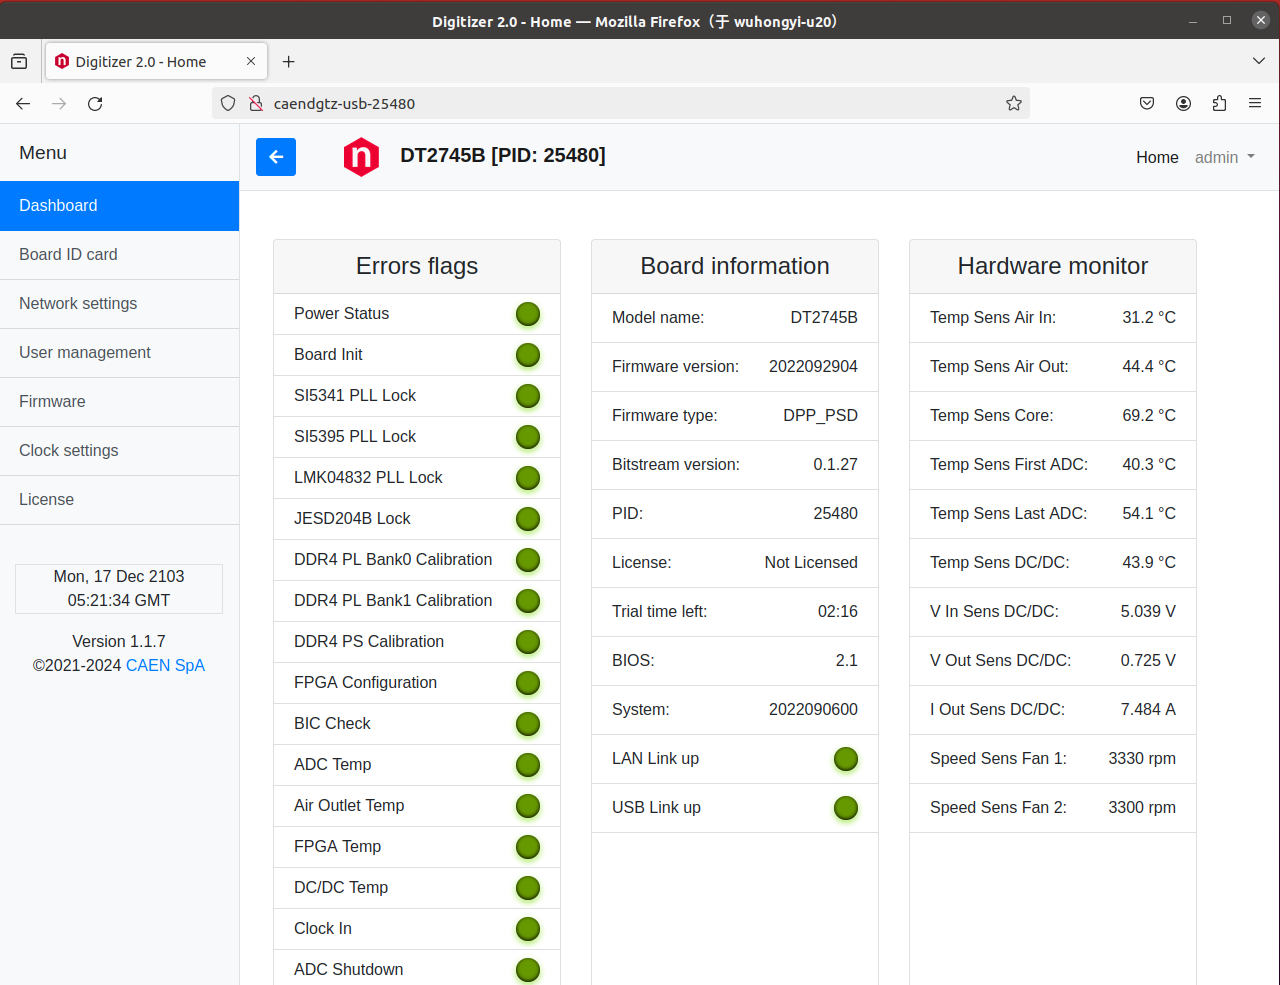Image resolution: width=1280 pixels, height=985 pixels.
Task: Open the Firefox View icon
Action: (19, 61)
